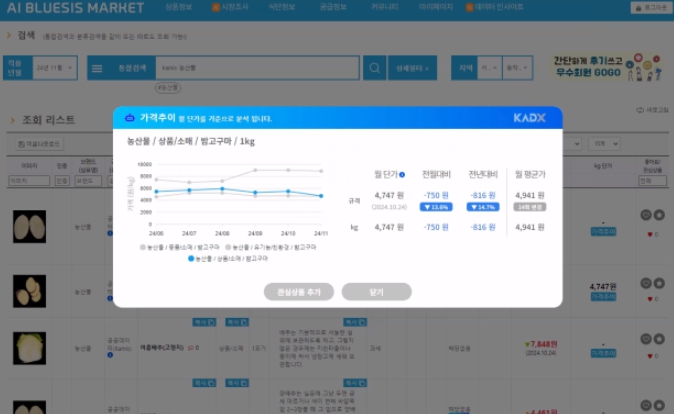Click the 닫기 button in dialog
This screenshot has width=674, height=414.
click(x=376, y=292)
